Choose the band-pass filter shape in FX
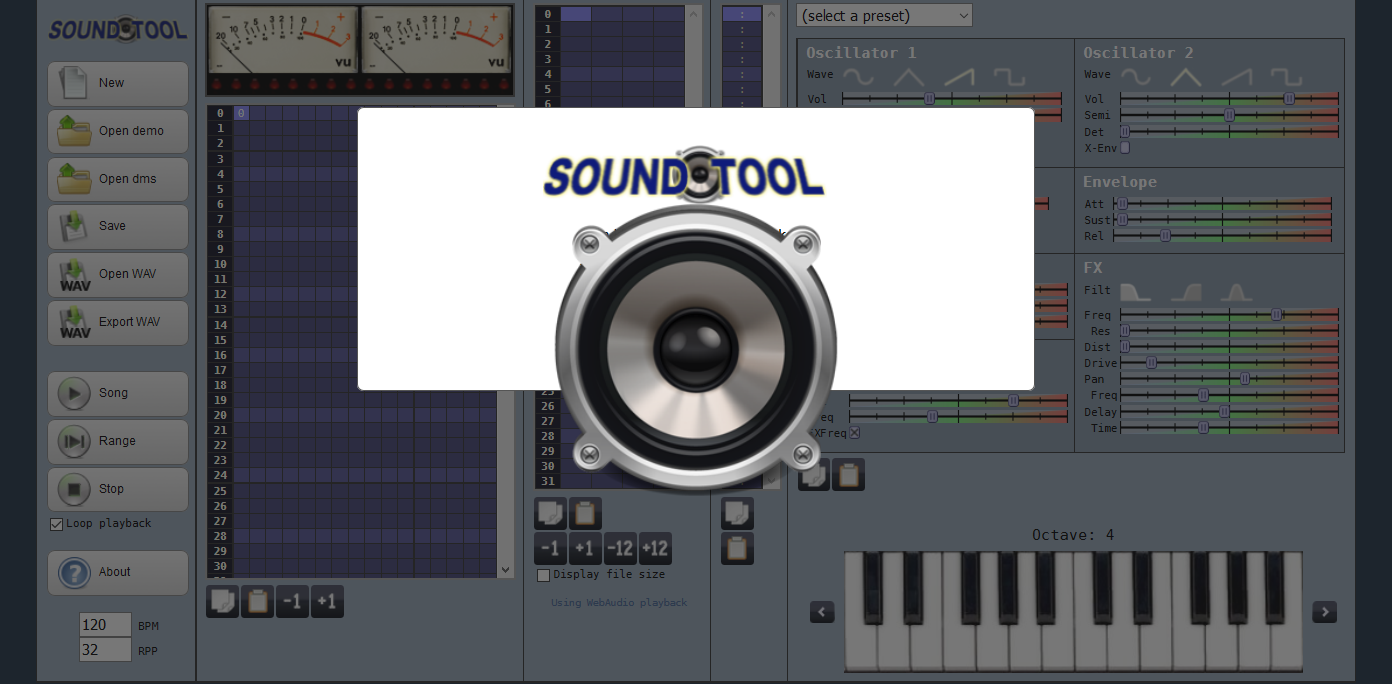Viewport: 1392px width, 684px height. click(x=1236, y=292)
